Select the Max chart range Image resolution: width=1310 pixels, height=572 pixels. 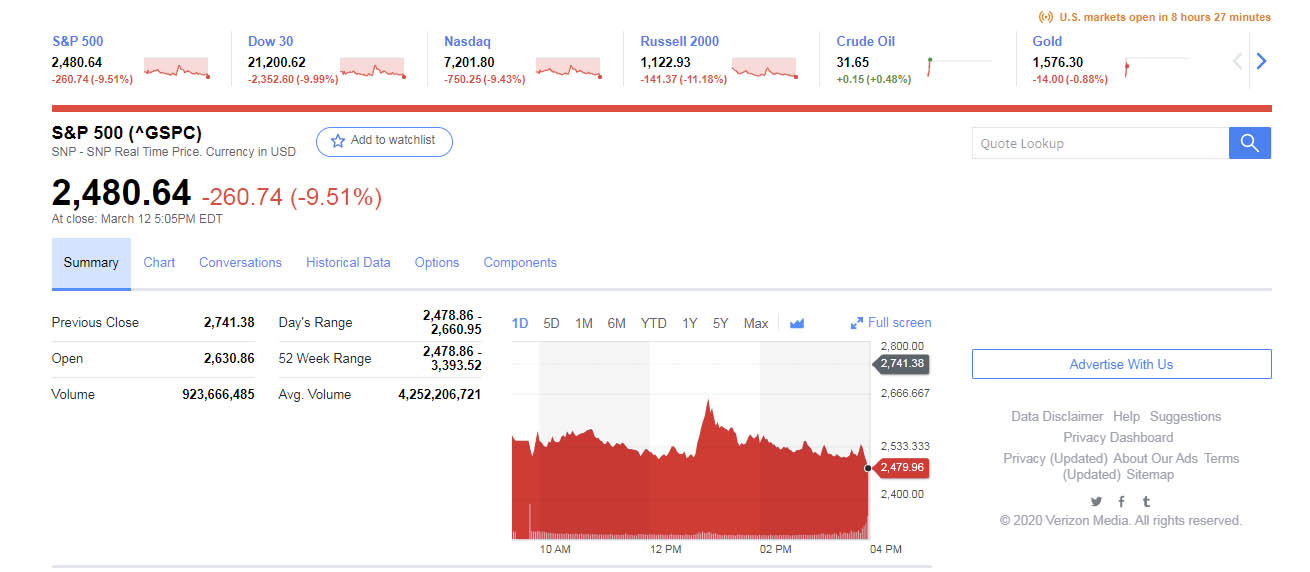(x=756, y=323)
